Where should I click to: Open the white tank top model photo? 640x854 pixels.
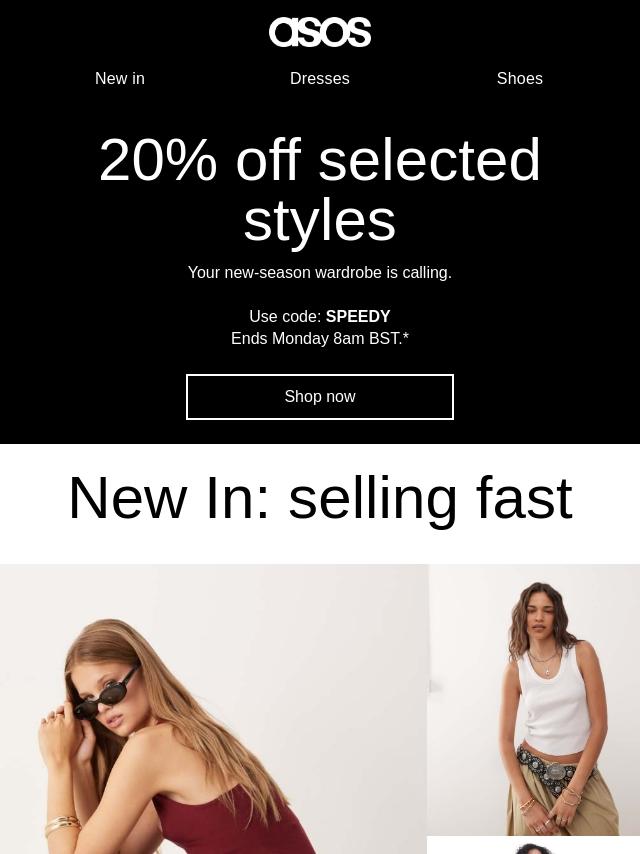click(534, 699)
